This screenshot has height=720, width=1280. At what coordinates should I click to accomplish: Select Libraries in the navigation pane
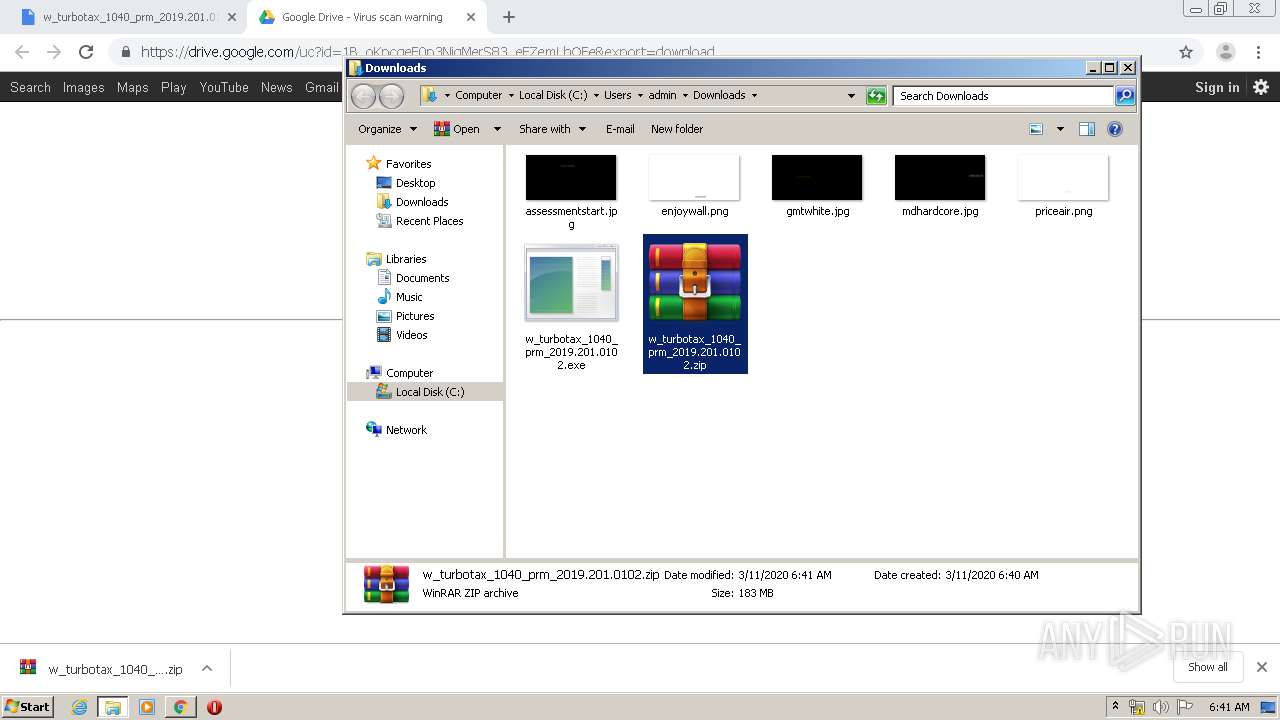(397, 259)
